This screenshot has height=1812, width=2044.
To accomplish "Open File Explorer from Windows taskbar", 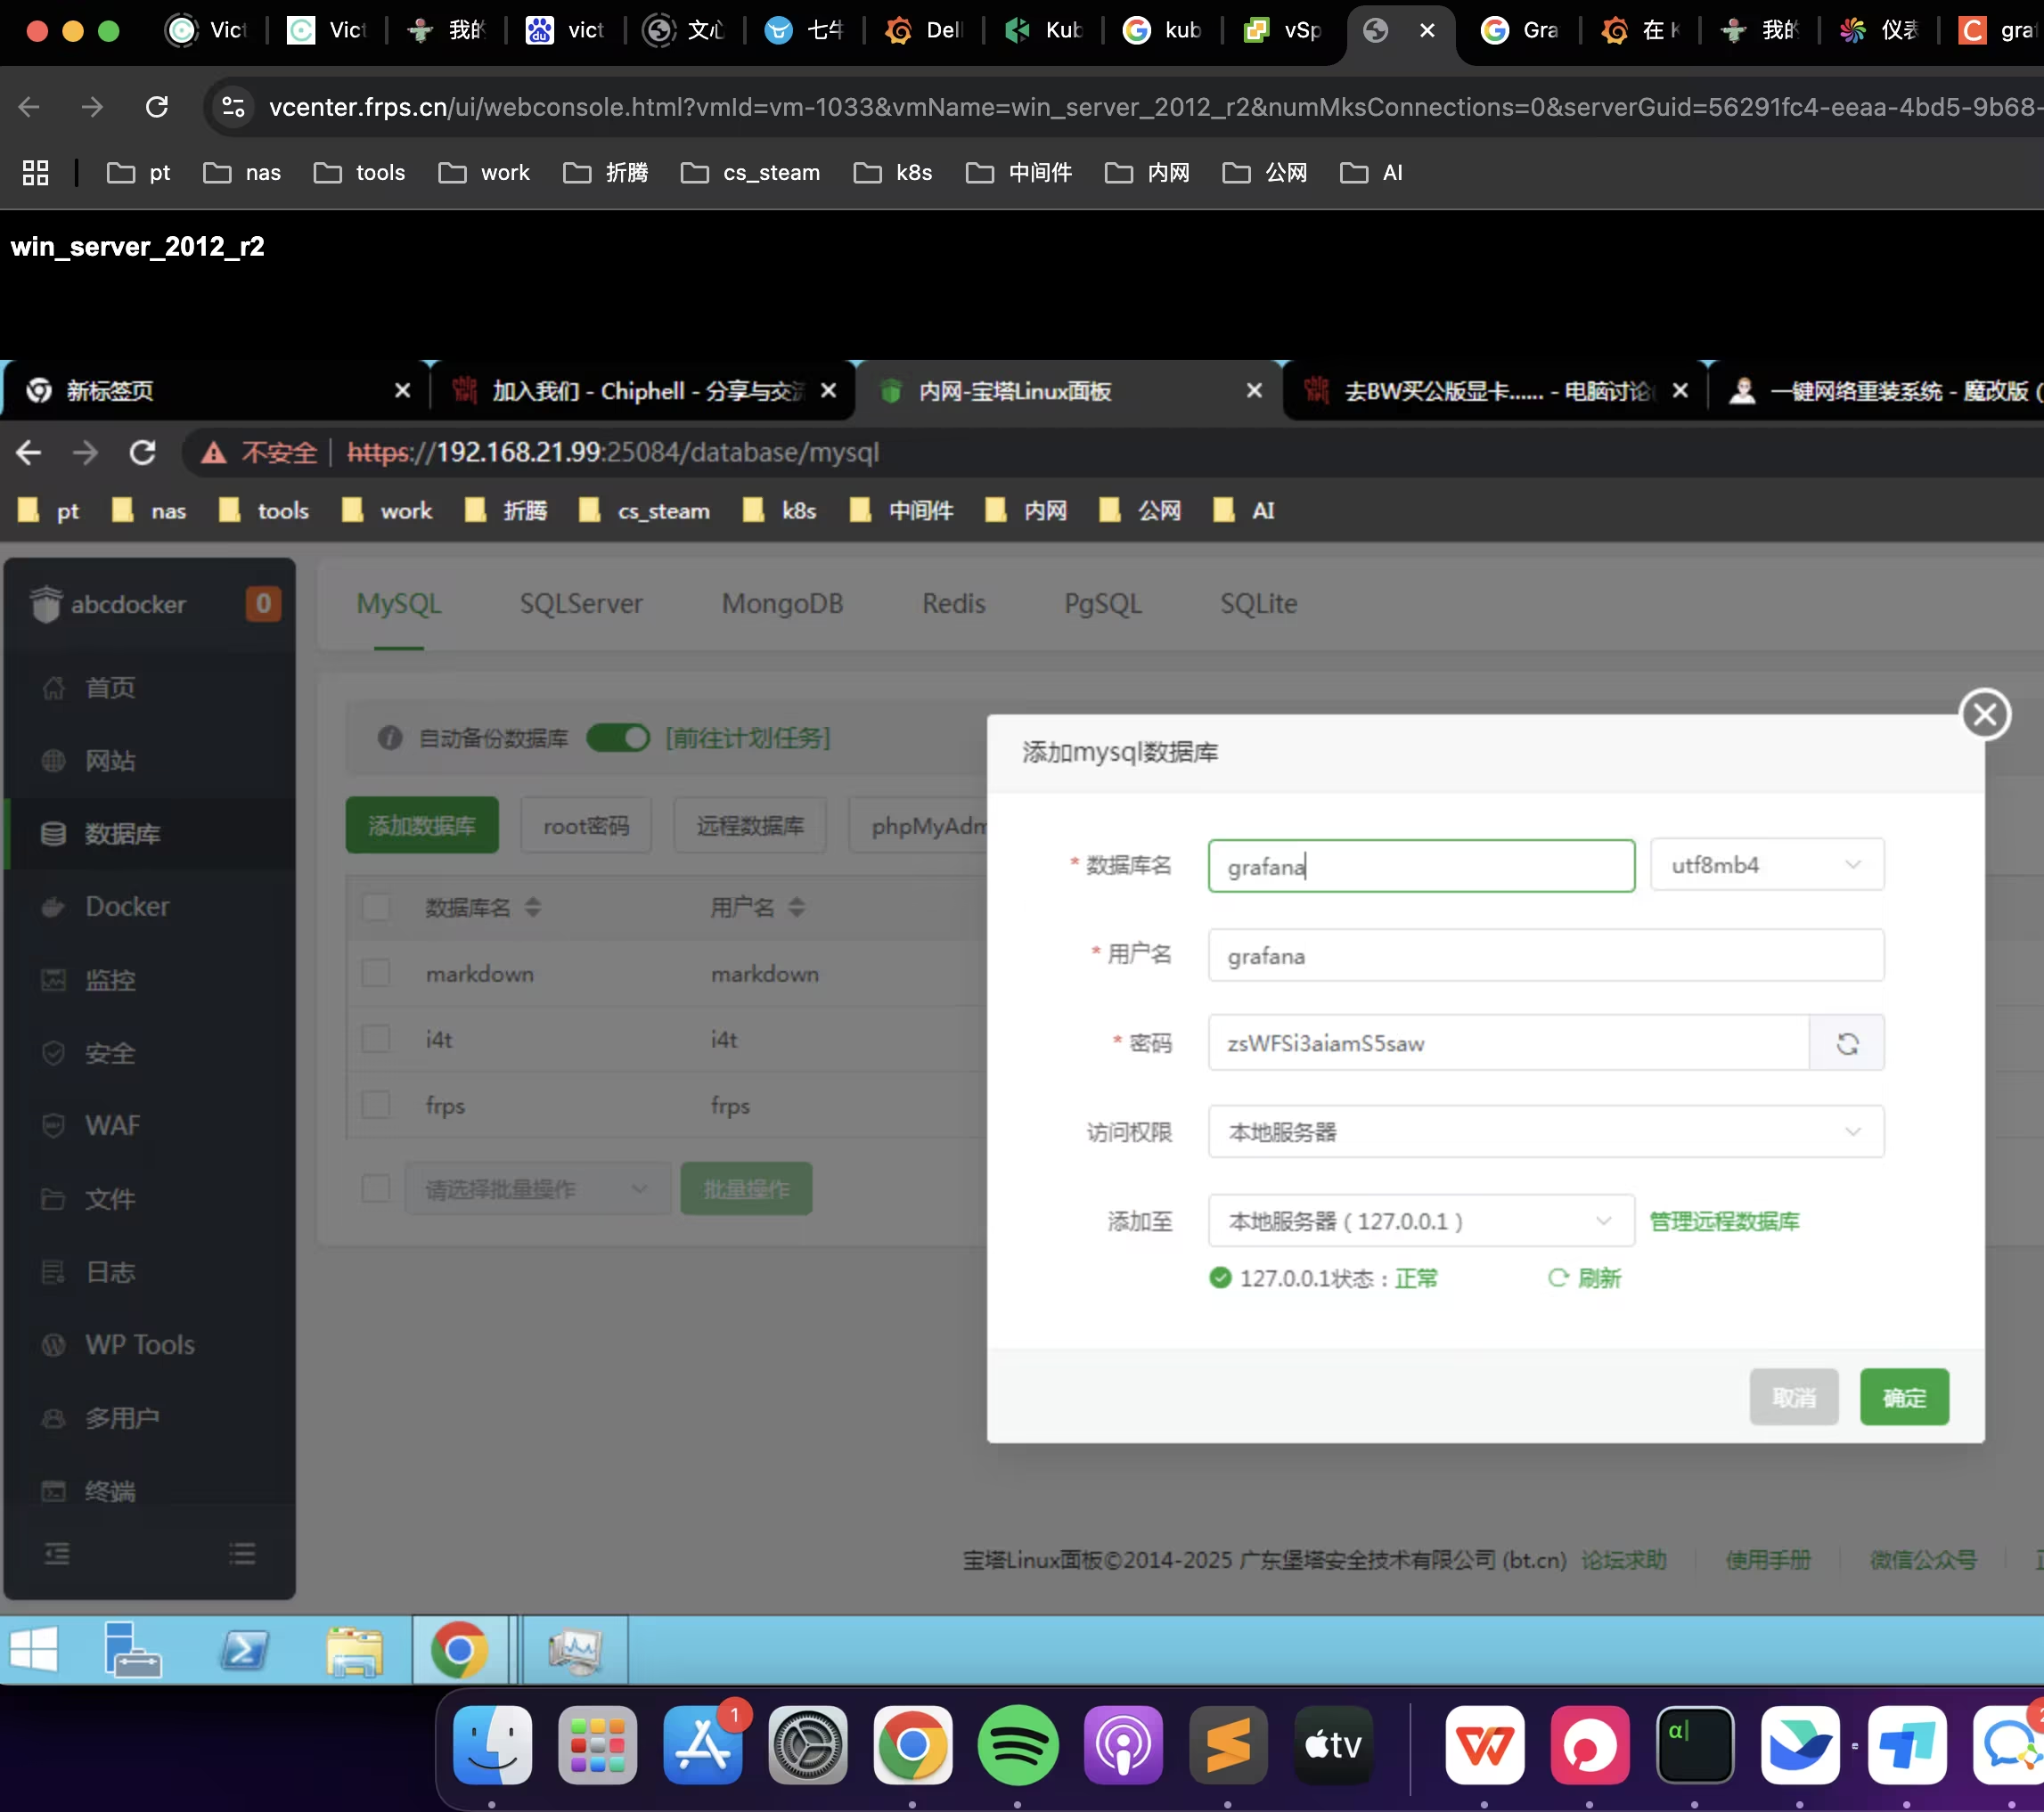I will pyautogui.click(x=354, y=1650).
